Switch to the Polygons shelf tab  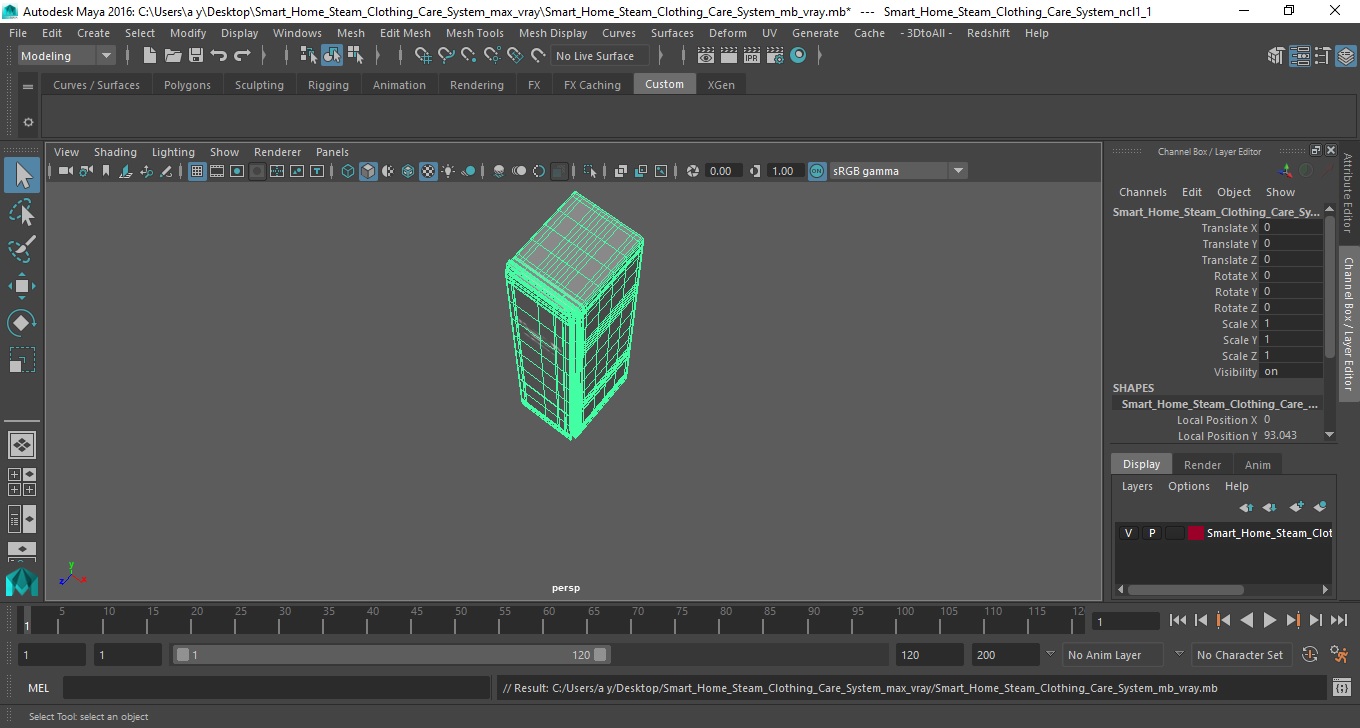pos(187,85)
